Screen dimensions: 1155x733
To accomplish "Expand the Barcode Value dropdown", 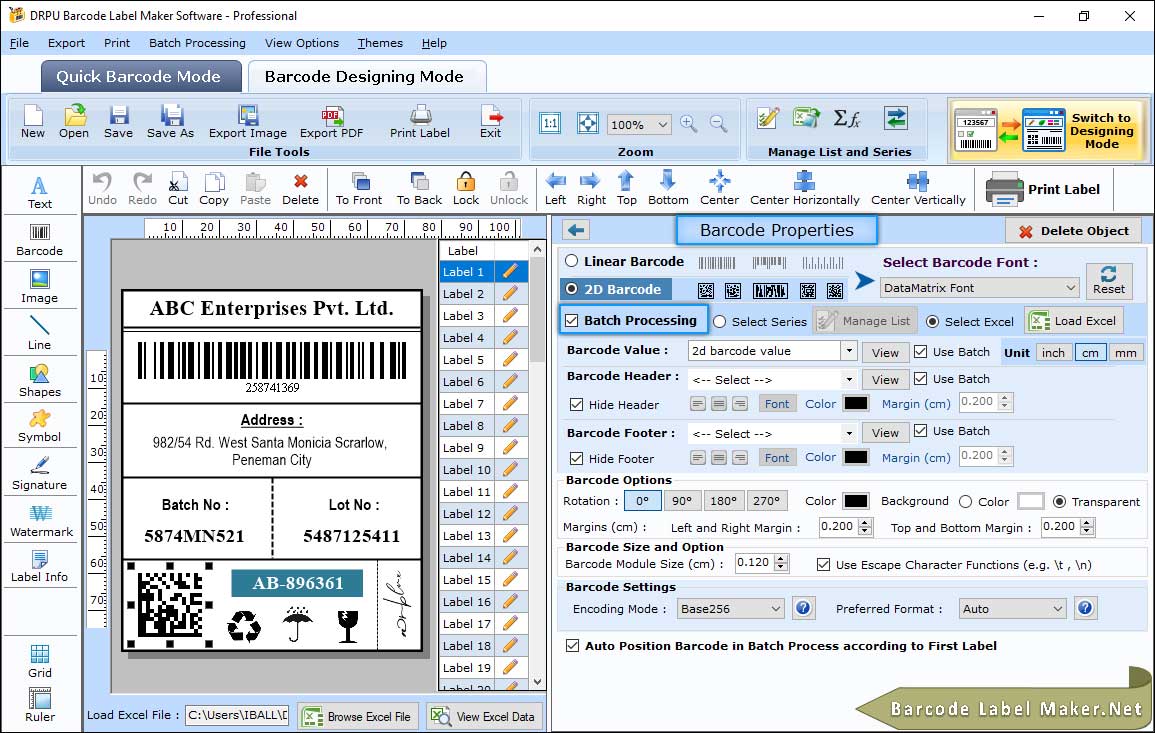I will (849, 351).
